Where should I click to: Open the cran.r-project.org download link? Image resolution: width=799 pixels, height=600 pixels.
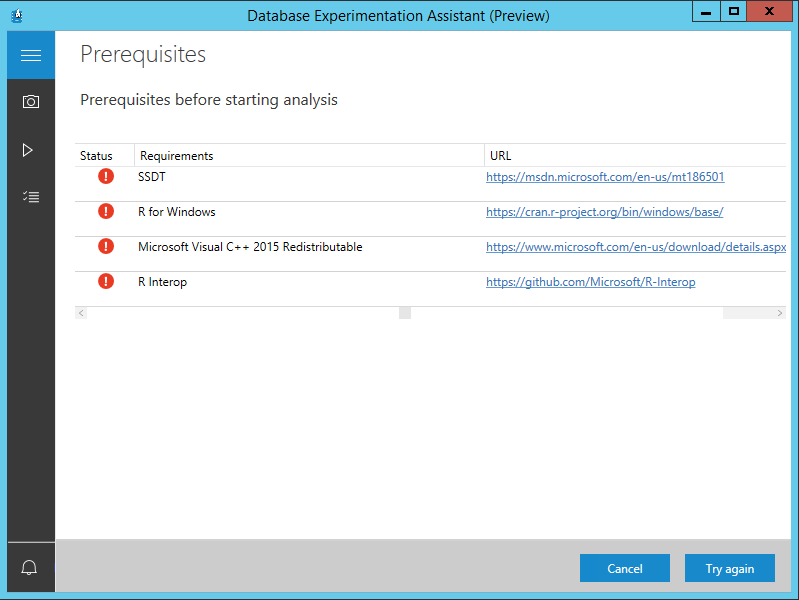click(x=604, y=212)
